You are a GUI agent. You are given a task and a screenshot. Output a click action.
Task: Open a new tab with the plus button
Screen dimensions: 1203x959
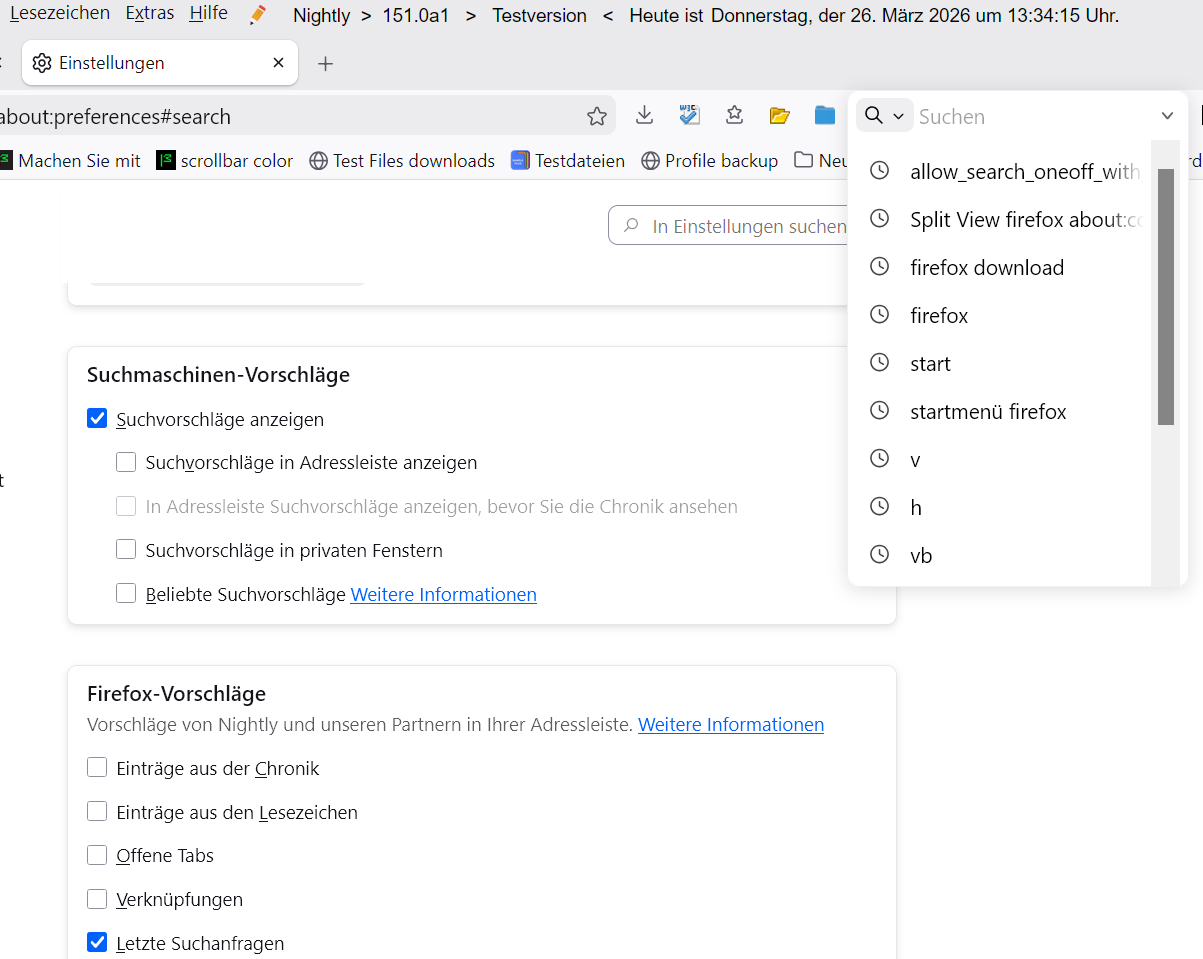[x=325, y=63]
